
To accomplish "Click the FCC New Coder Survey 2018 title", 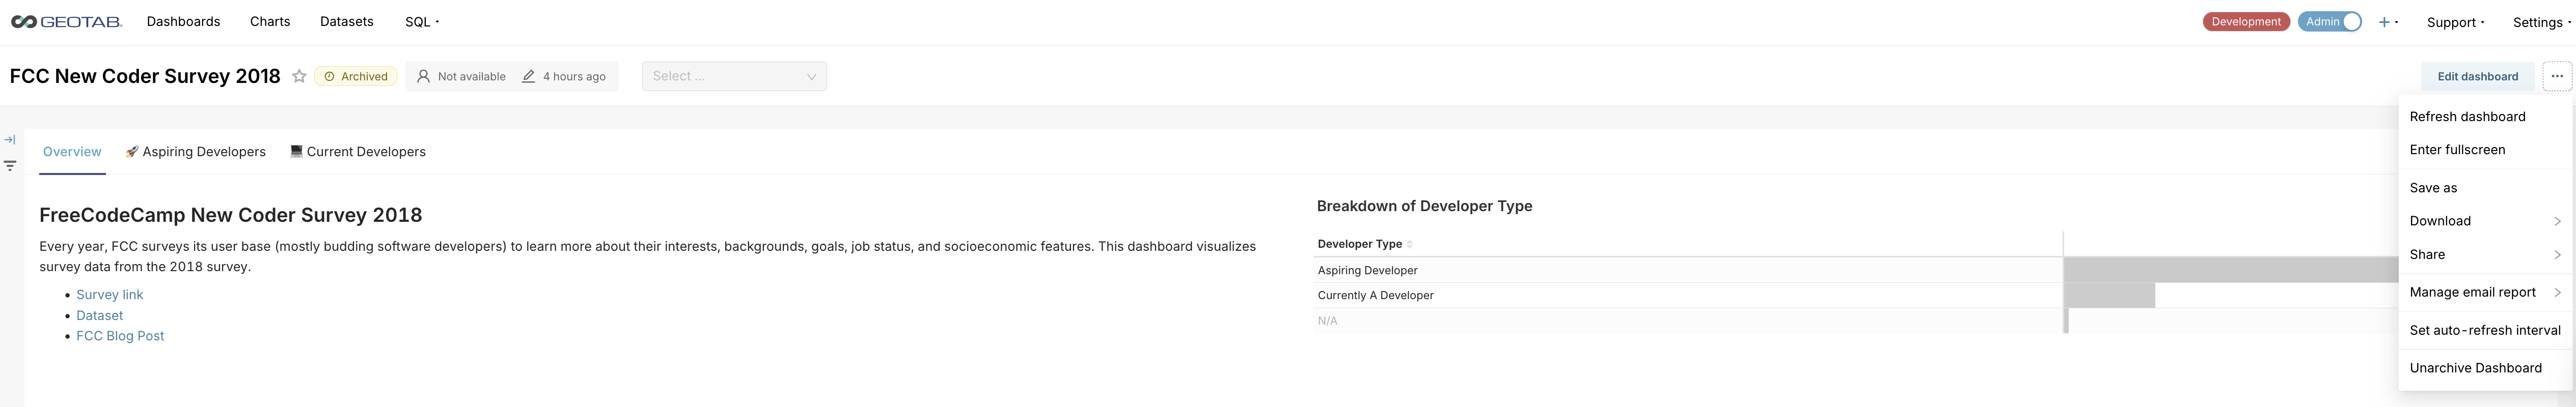I will point(145,76).
